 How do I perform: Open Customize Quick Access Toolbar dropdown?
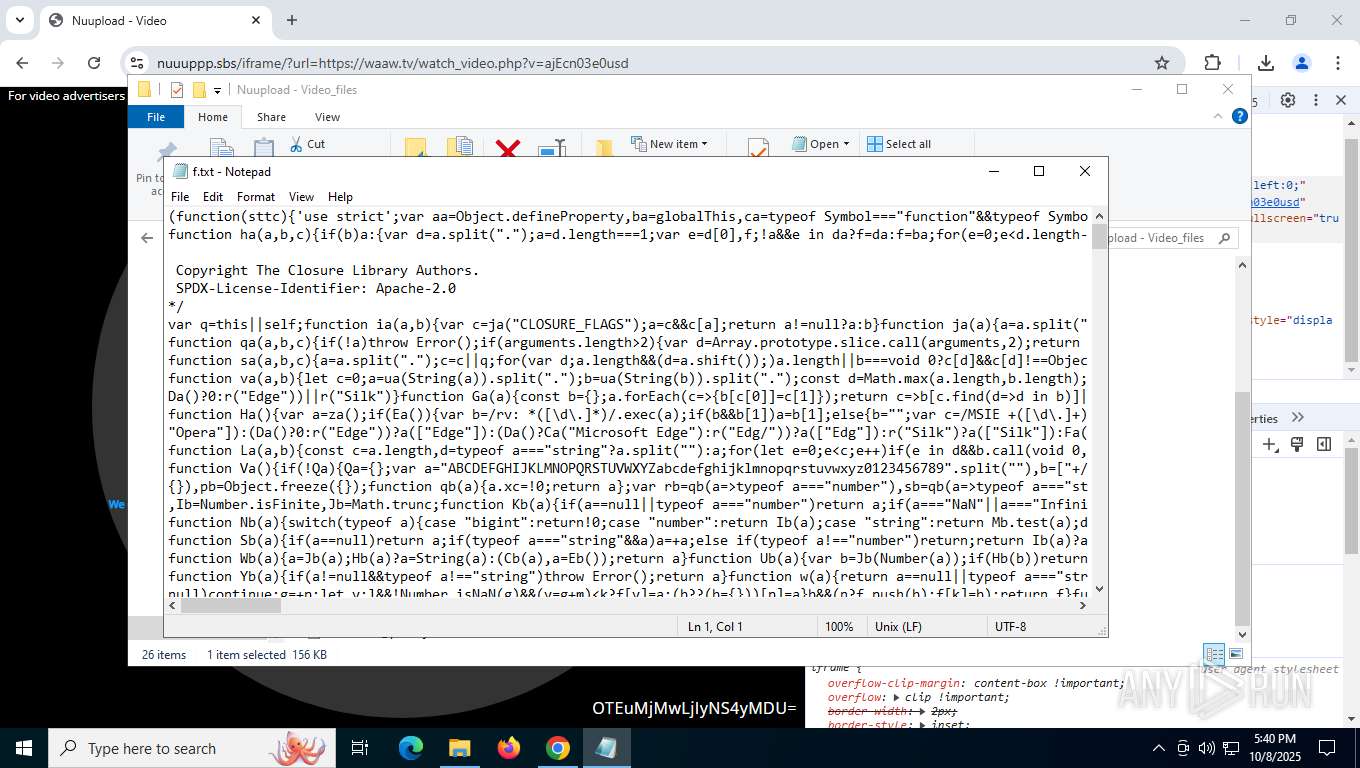point(217,90)
